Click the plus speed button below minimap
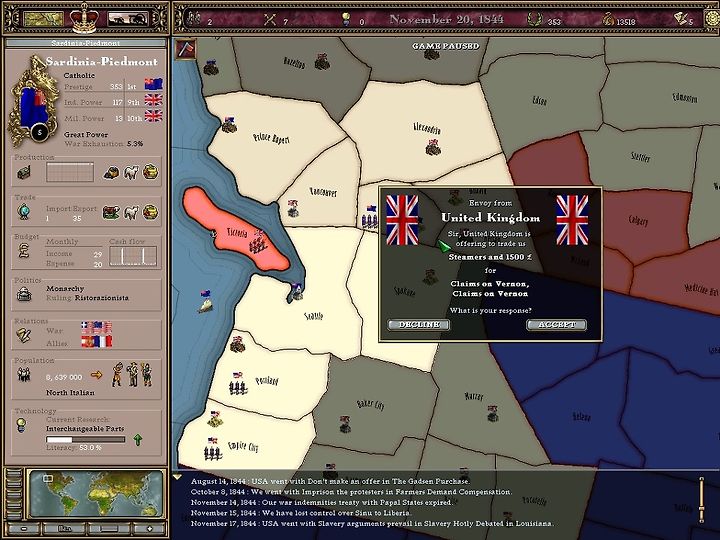Image resolution: width=720 pixels, height=540 pixels. pyautogui.click(x=149, y=529)
